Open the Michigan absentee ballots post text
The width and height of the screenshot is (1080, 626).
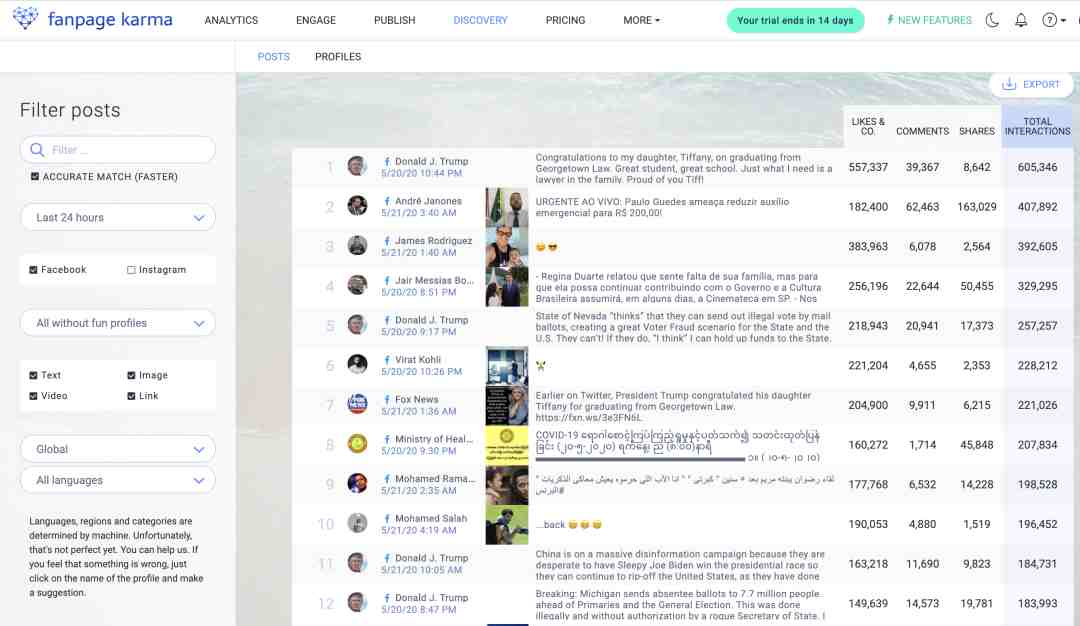[680, 604]
